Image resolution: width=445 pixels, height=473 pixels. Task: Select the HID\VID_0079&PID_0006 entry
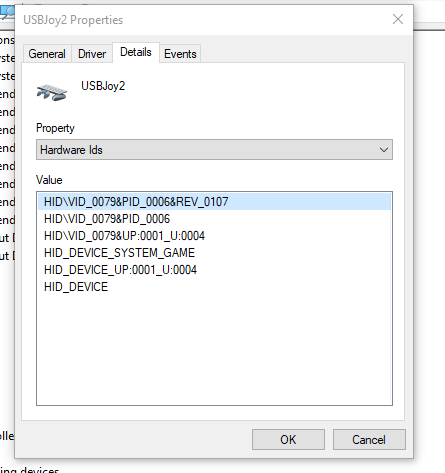(x=107, y=219)
